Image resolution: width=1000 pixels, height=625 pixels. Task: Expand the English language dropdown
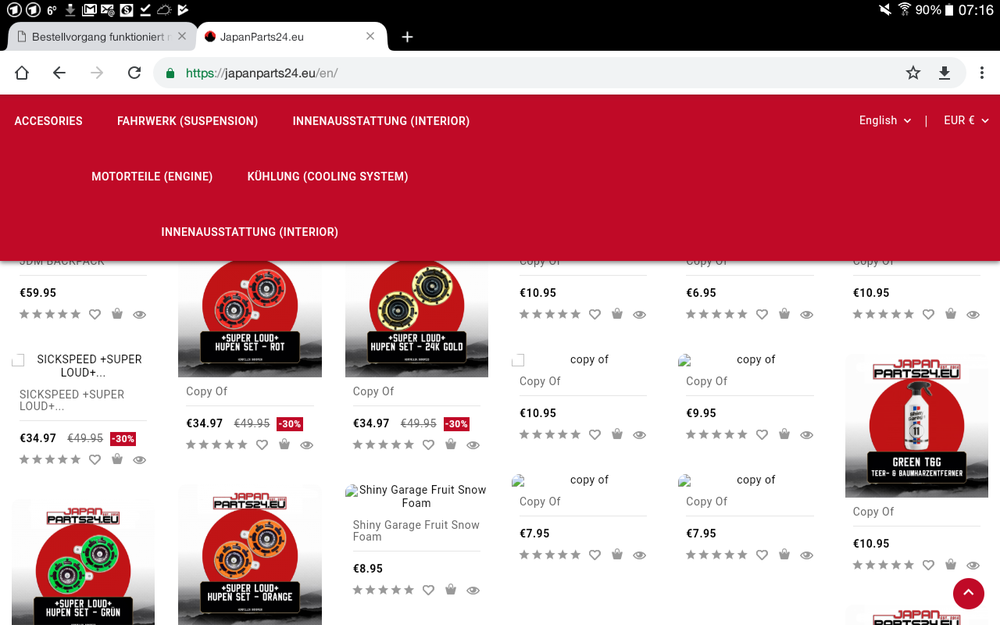885,121
